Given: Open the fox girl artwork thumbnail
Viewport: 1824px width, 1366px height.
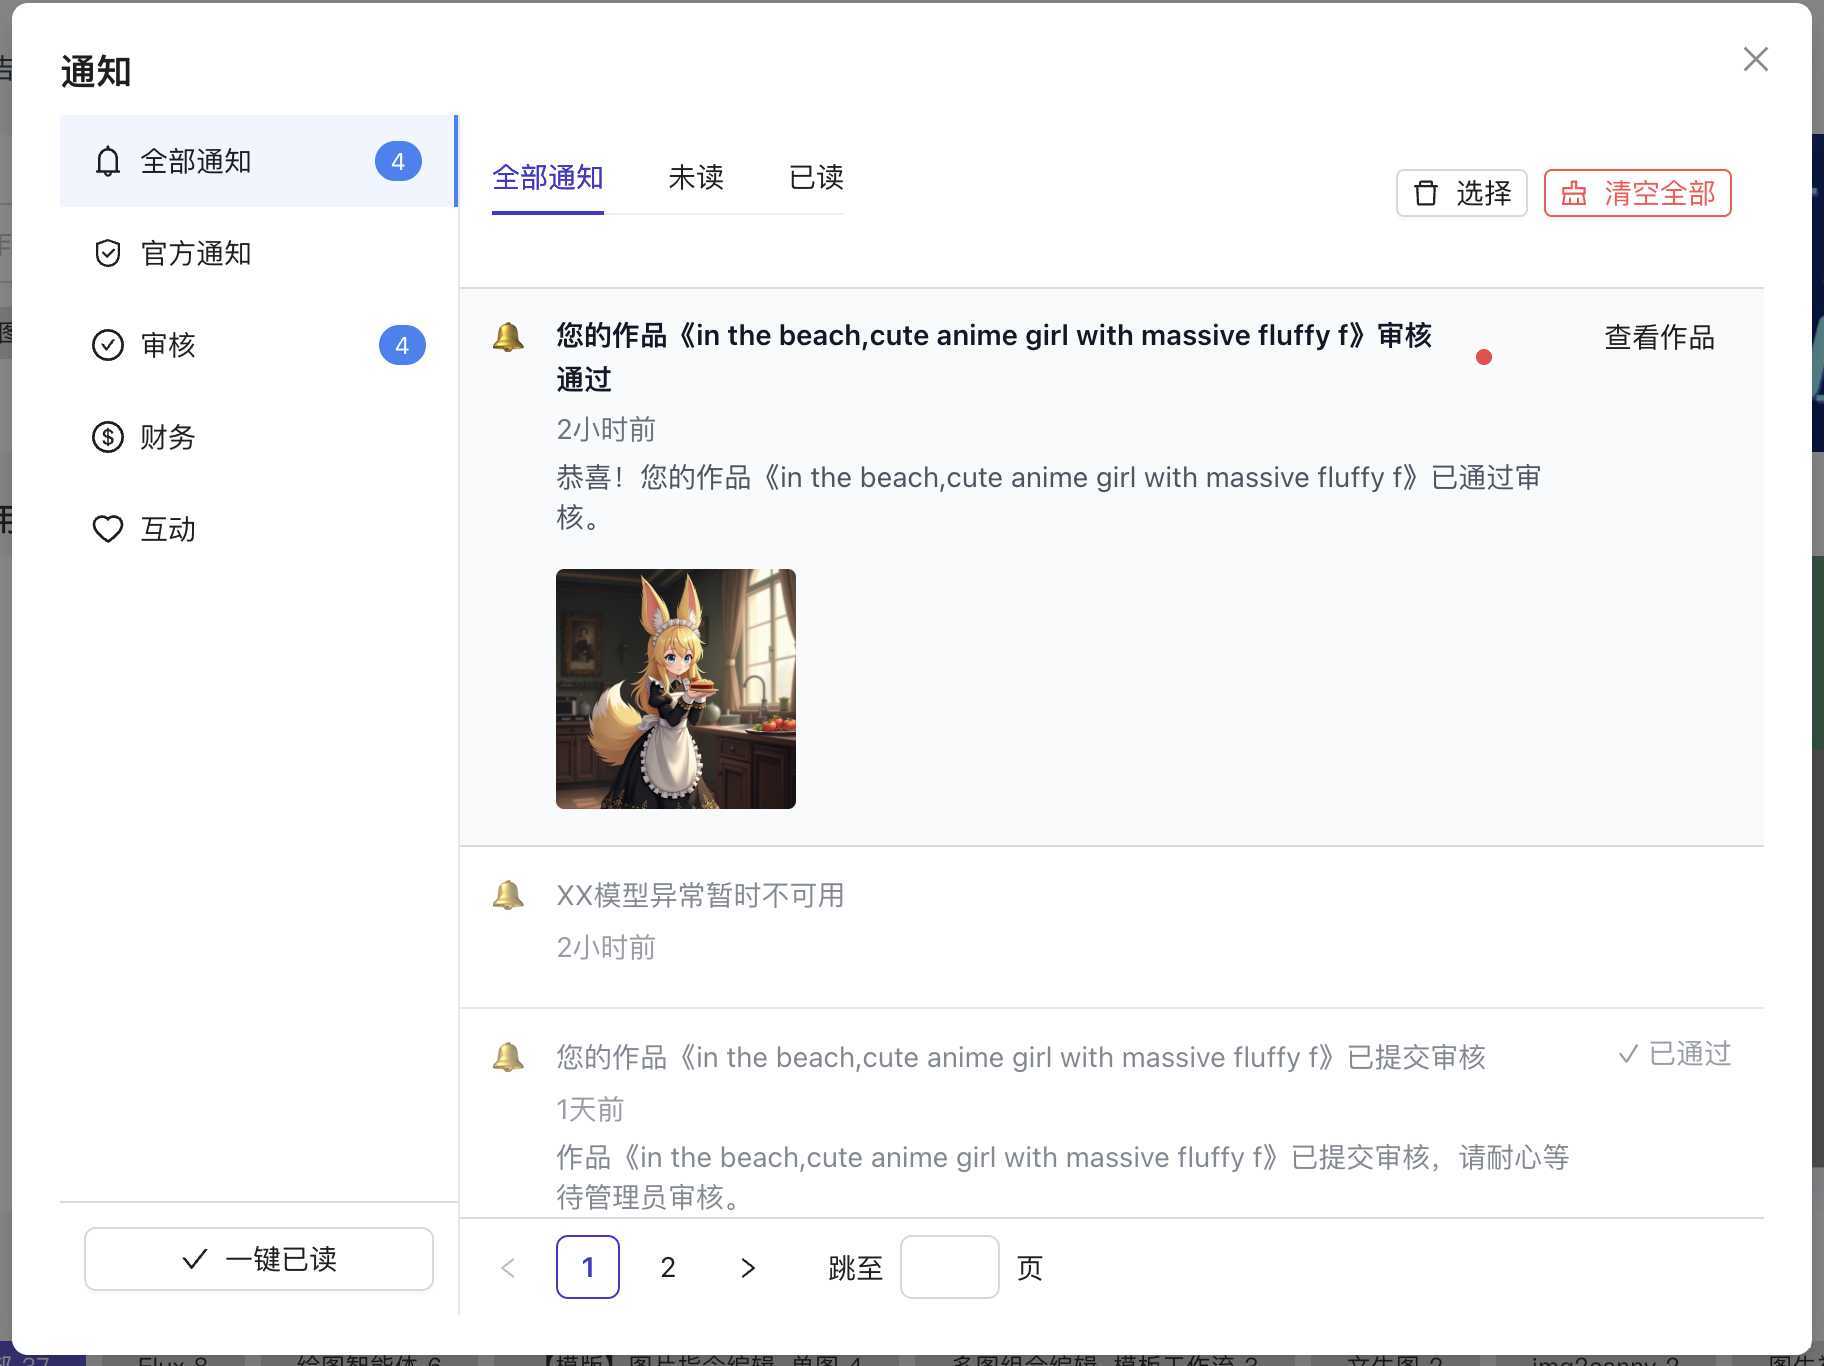Looking at the screenshot, I should tap(676, 689).
